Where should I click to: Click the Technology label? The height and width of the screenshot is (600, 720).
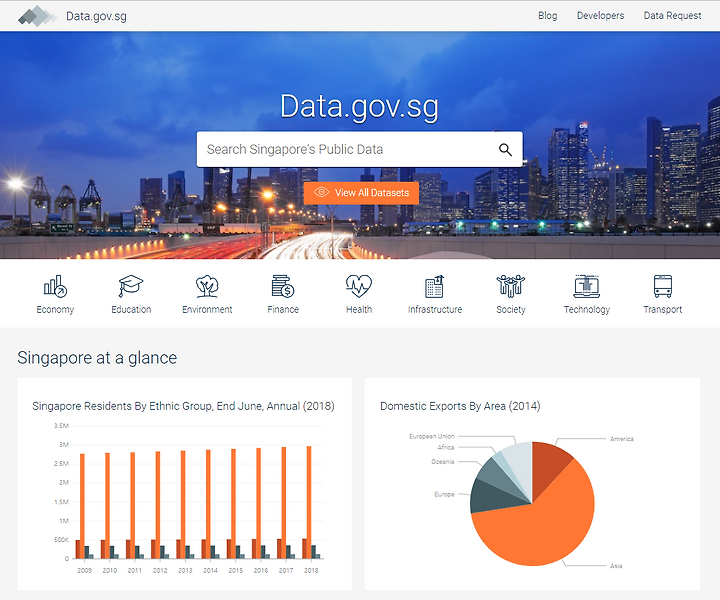point(587,309)
